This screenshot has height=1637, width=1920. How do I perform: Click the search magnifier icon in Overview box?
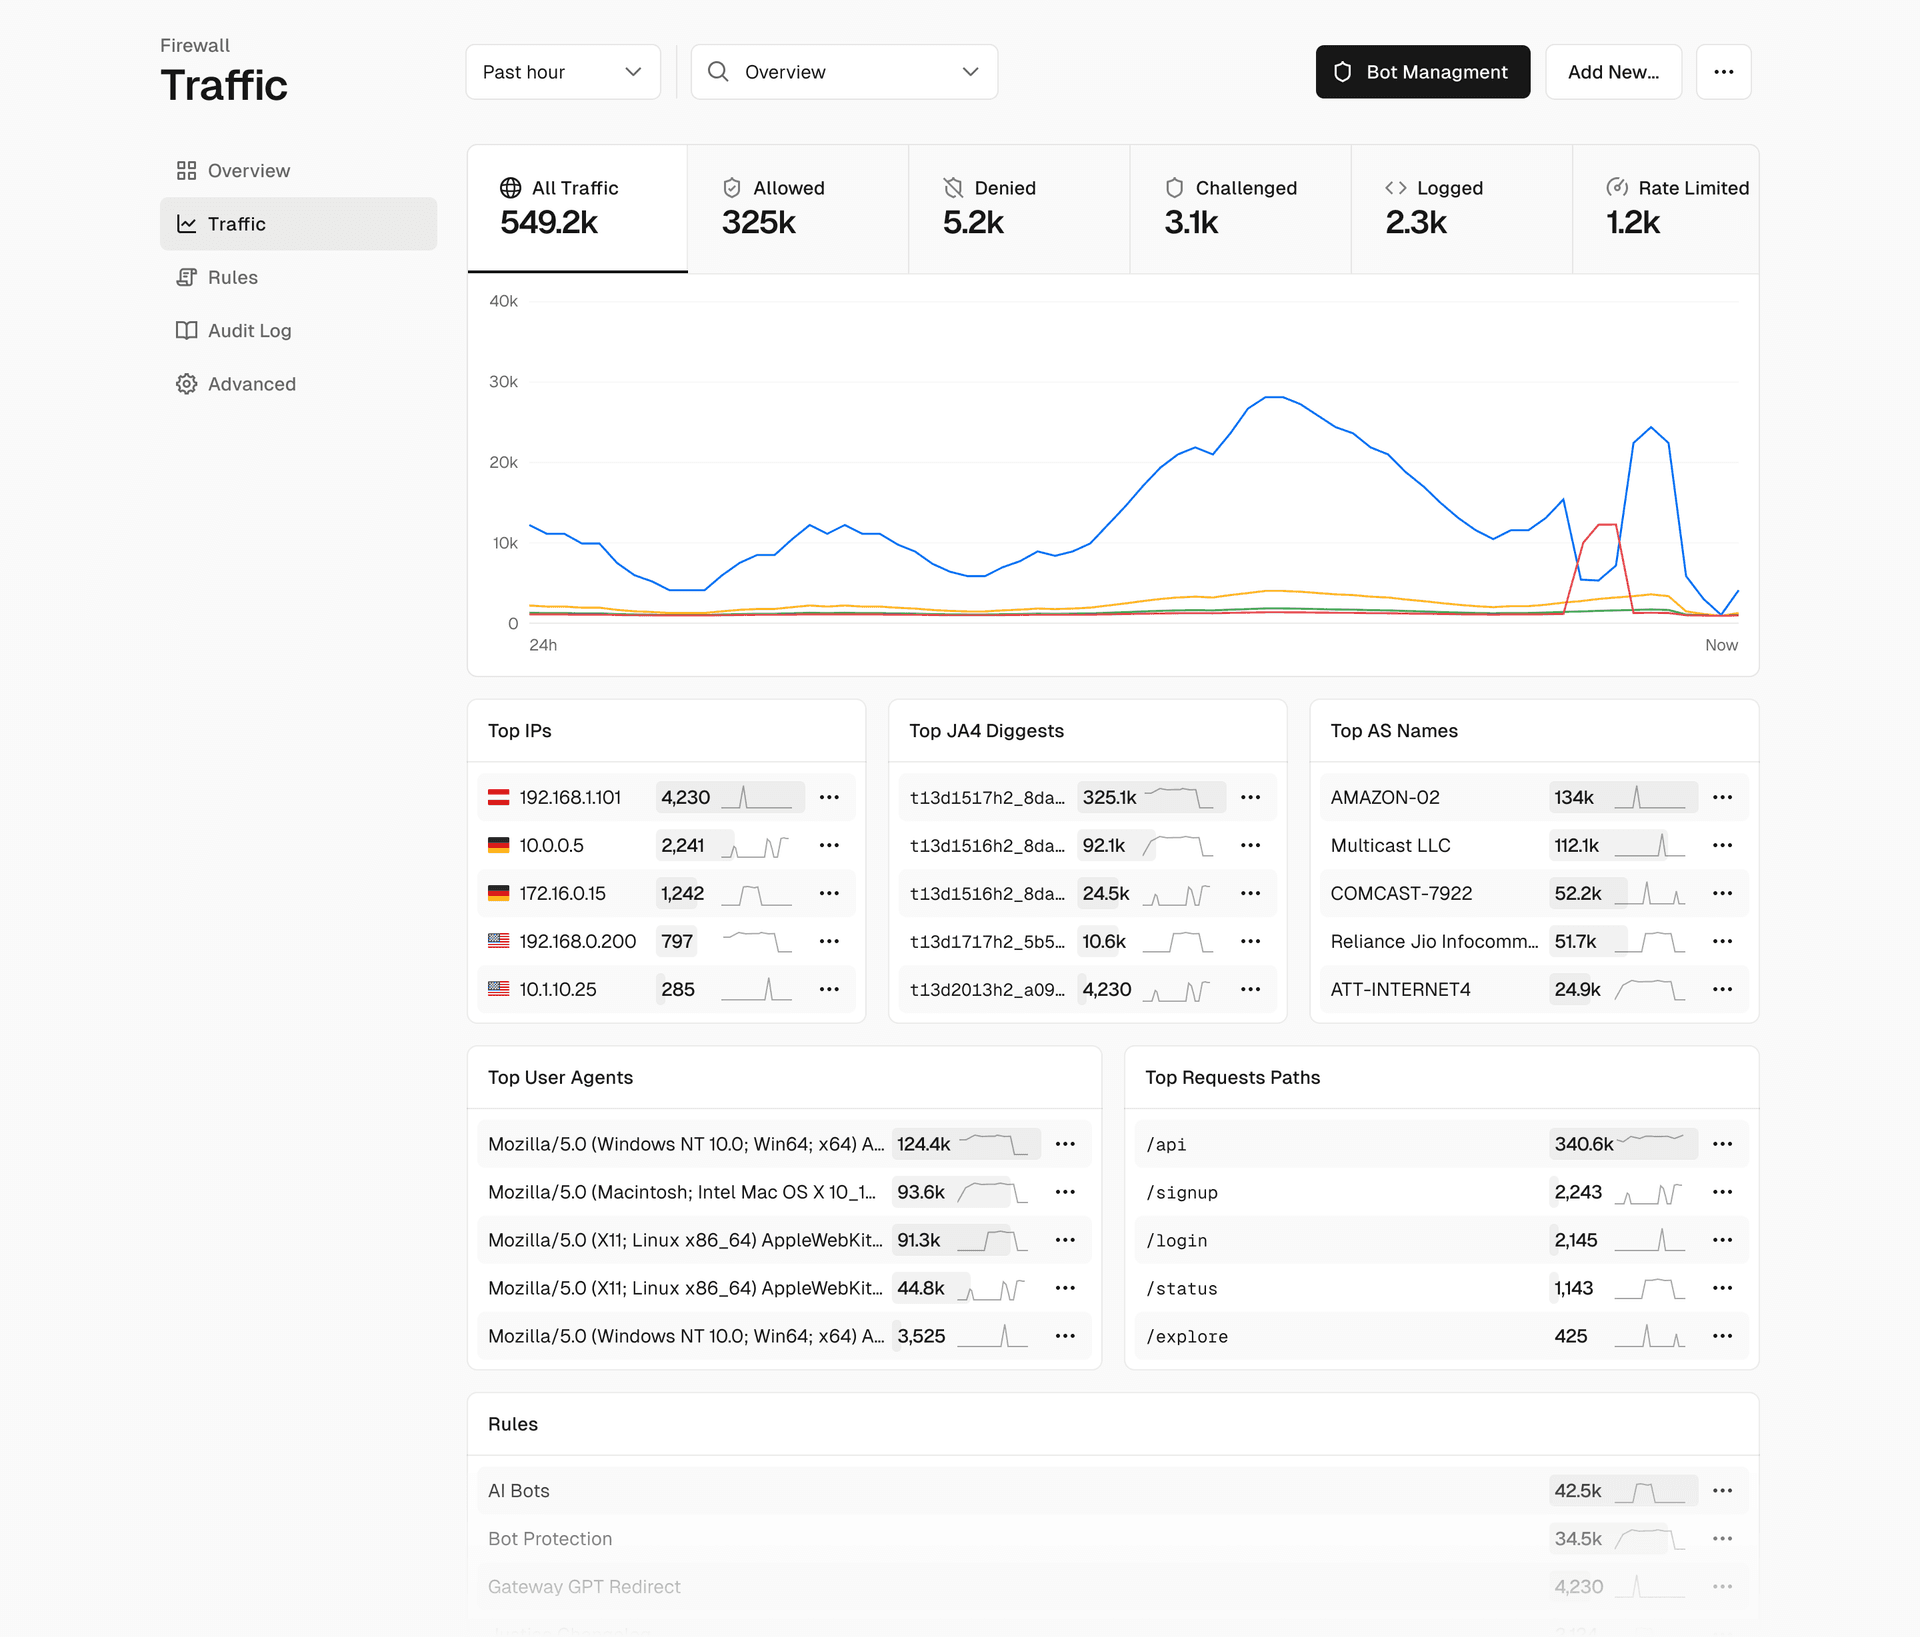click(x=718, y=72)
